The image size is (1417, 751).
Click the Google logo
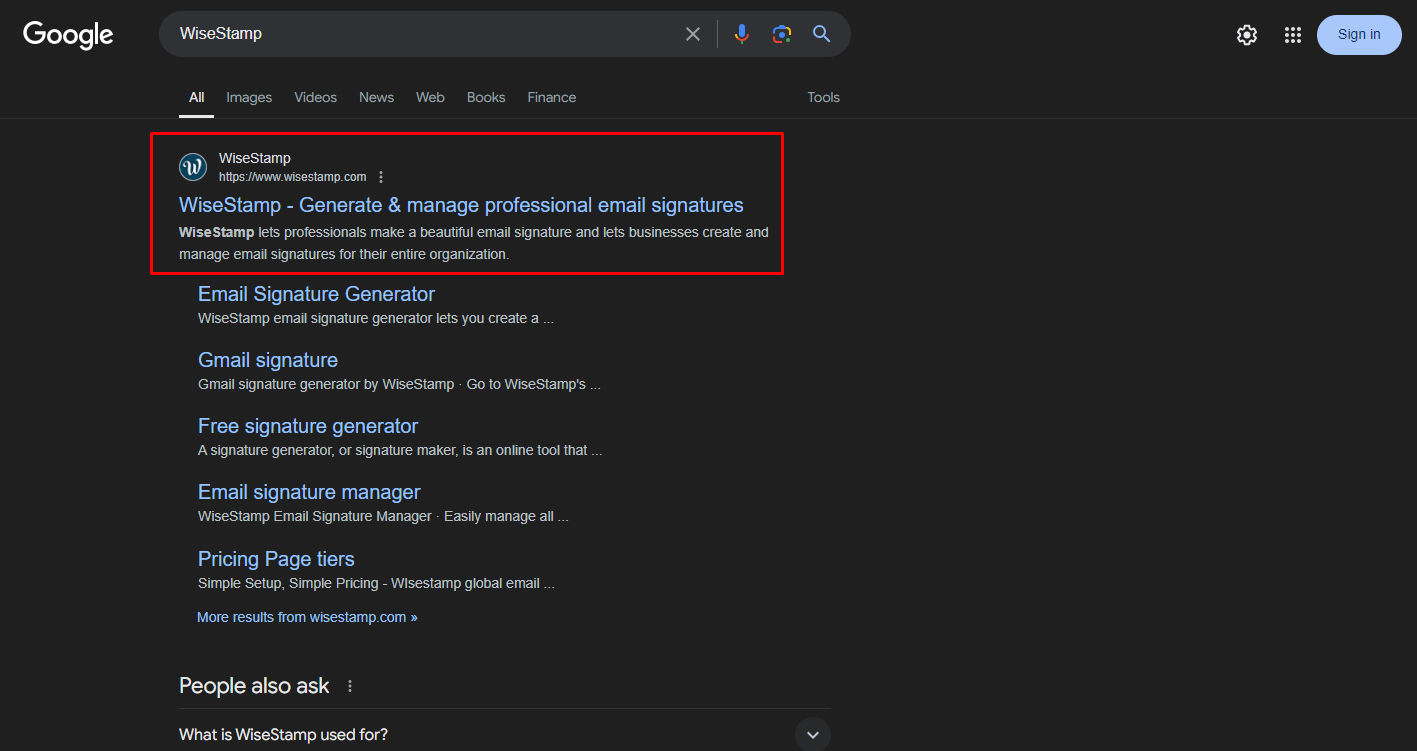pyautogui.click(x=68, y=35)
